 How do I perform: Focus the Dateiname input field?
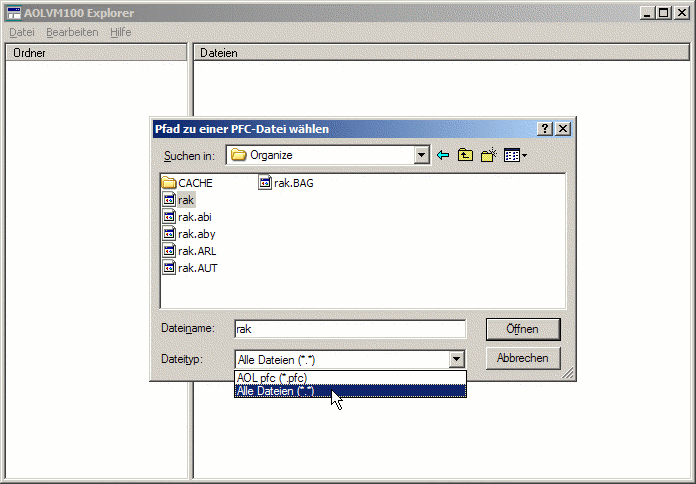tap(350, 329)
